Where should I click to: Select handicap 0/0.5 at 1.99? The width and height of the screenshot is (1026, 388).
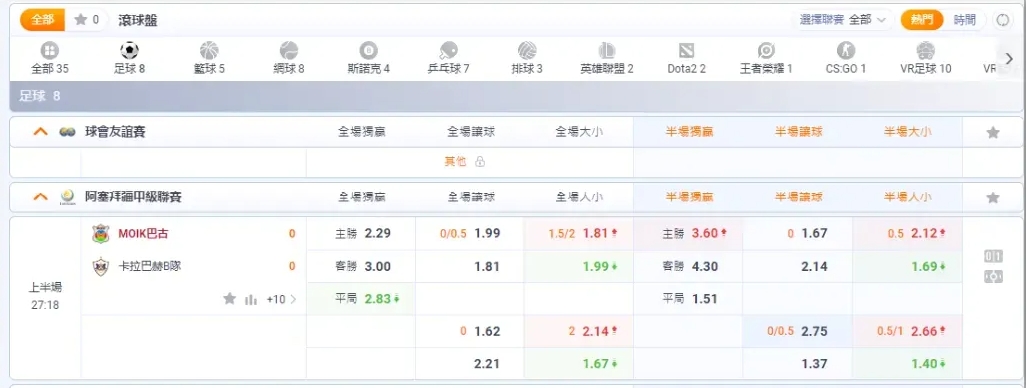[470, 234]
